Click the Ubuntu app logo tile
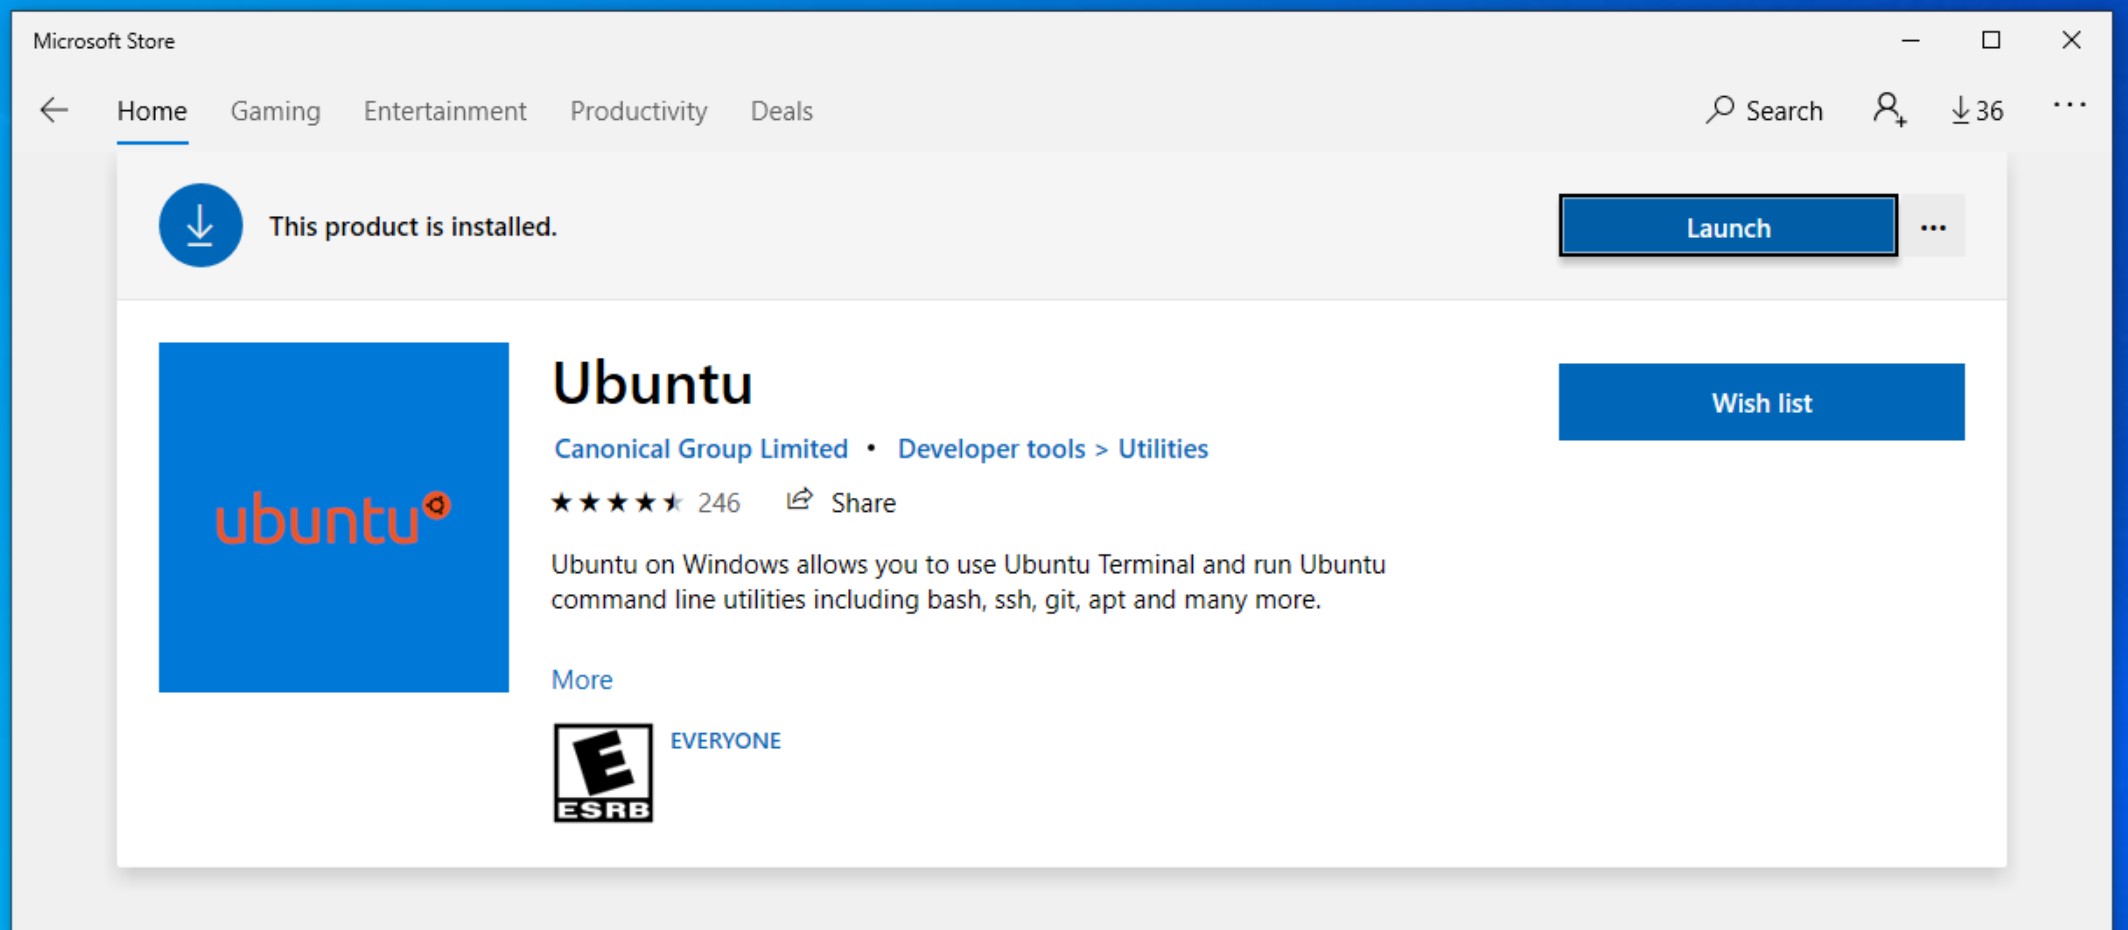This screenshot has height=930, width=2128. (x=334, y=517)
